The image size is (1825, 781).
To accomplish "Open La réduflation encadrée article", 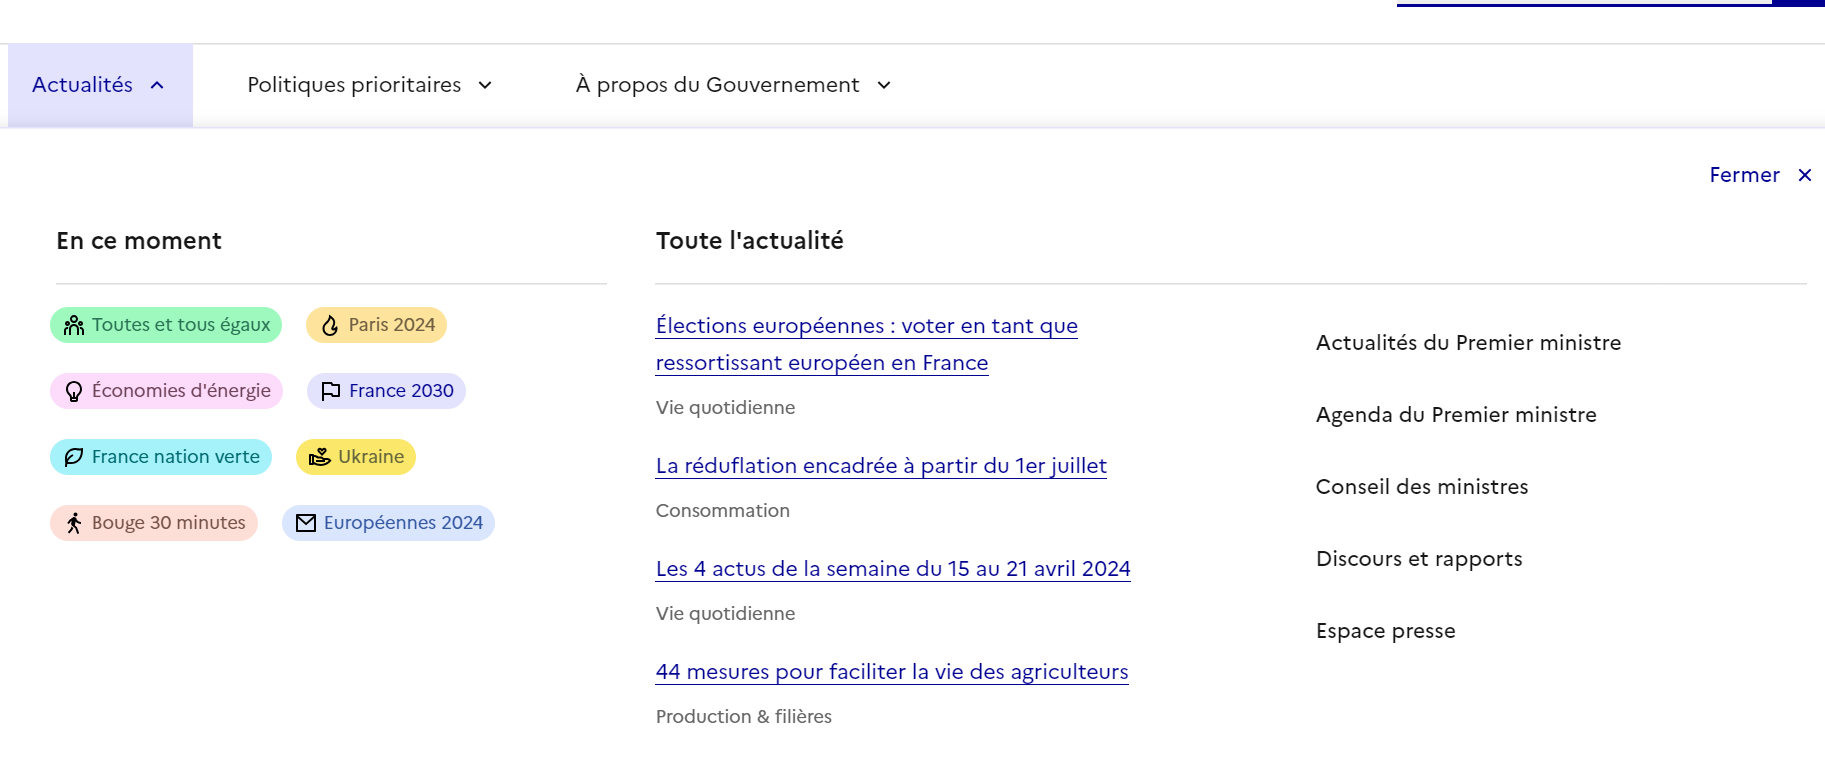I will click(881, 466).
